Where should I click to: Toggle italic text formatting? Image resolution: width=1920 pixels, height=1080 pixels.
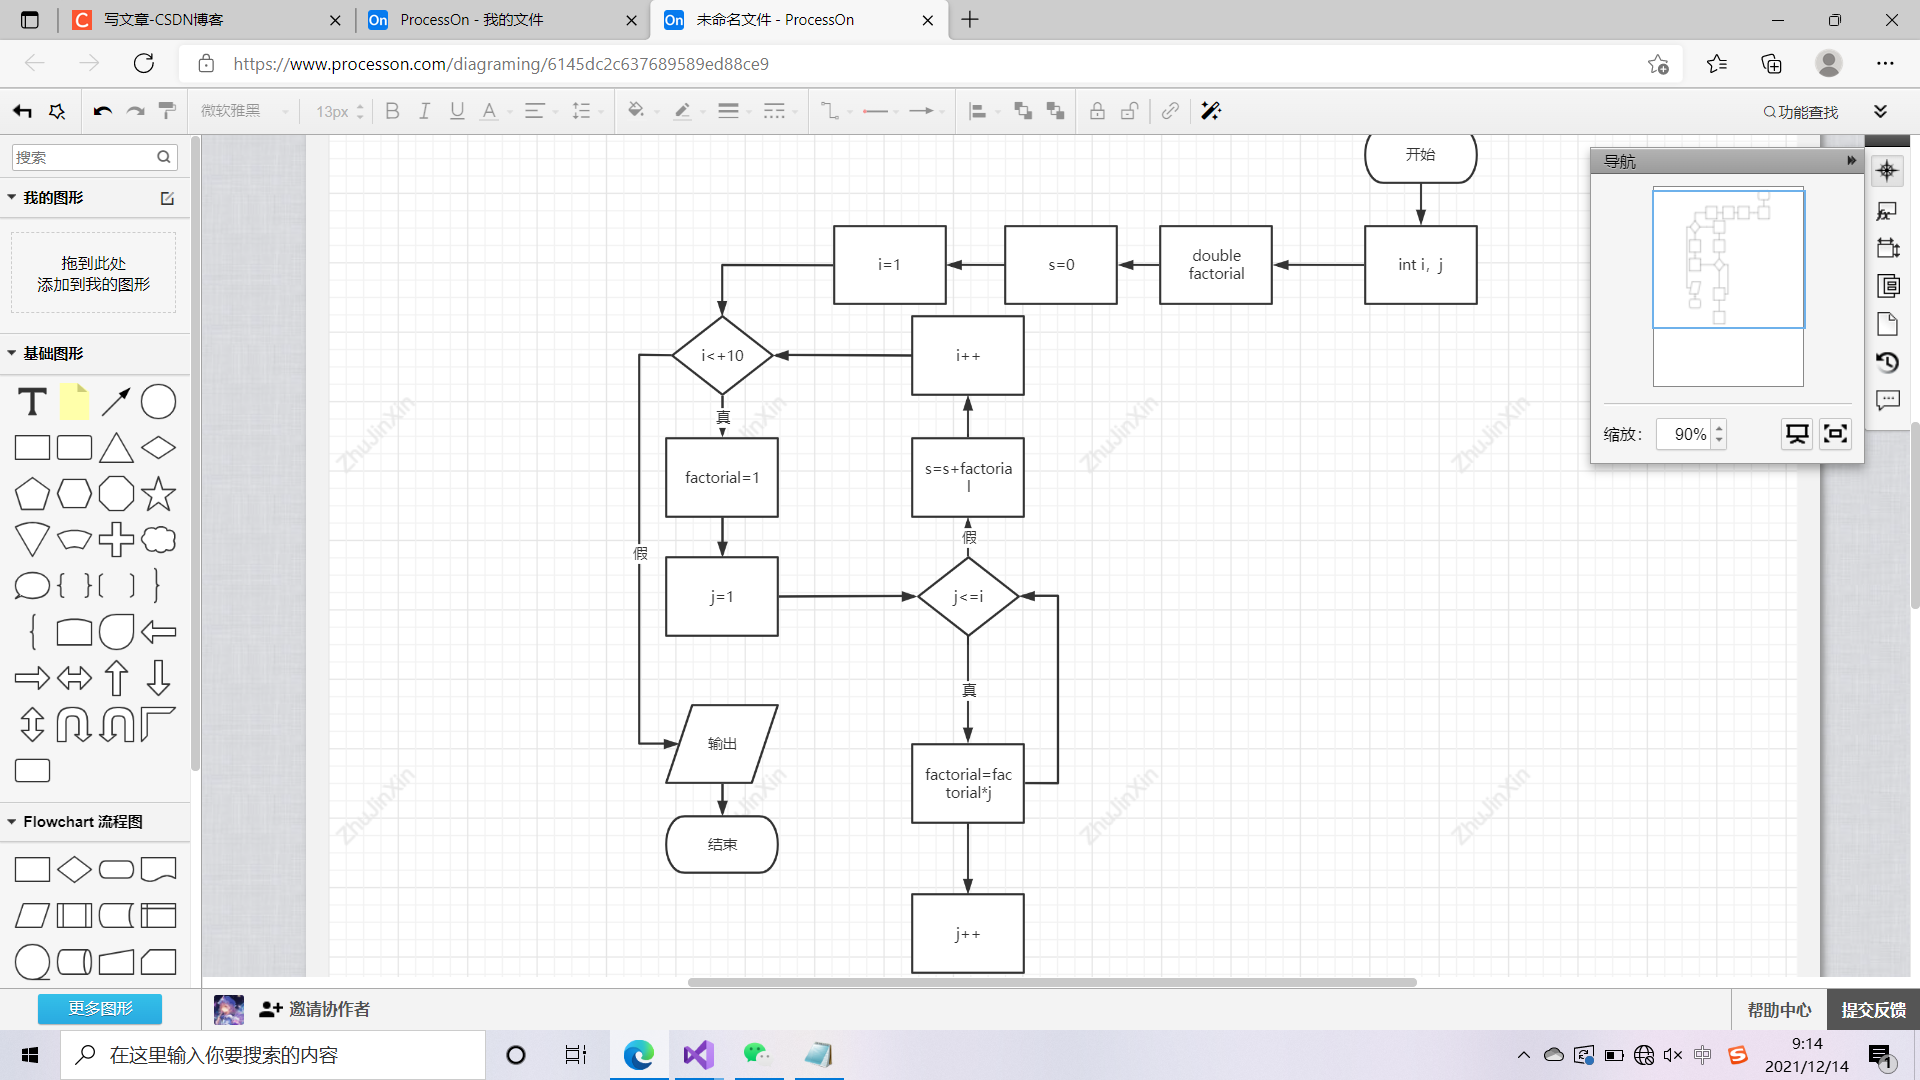tap(425, 111)
